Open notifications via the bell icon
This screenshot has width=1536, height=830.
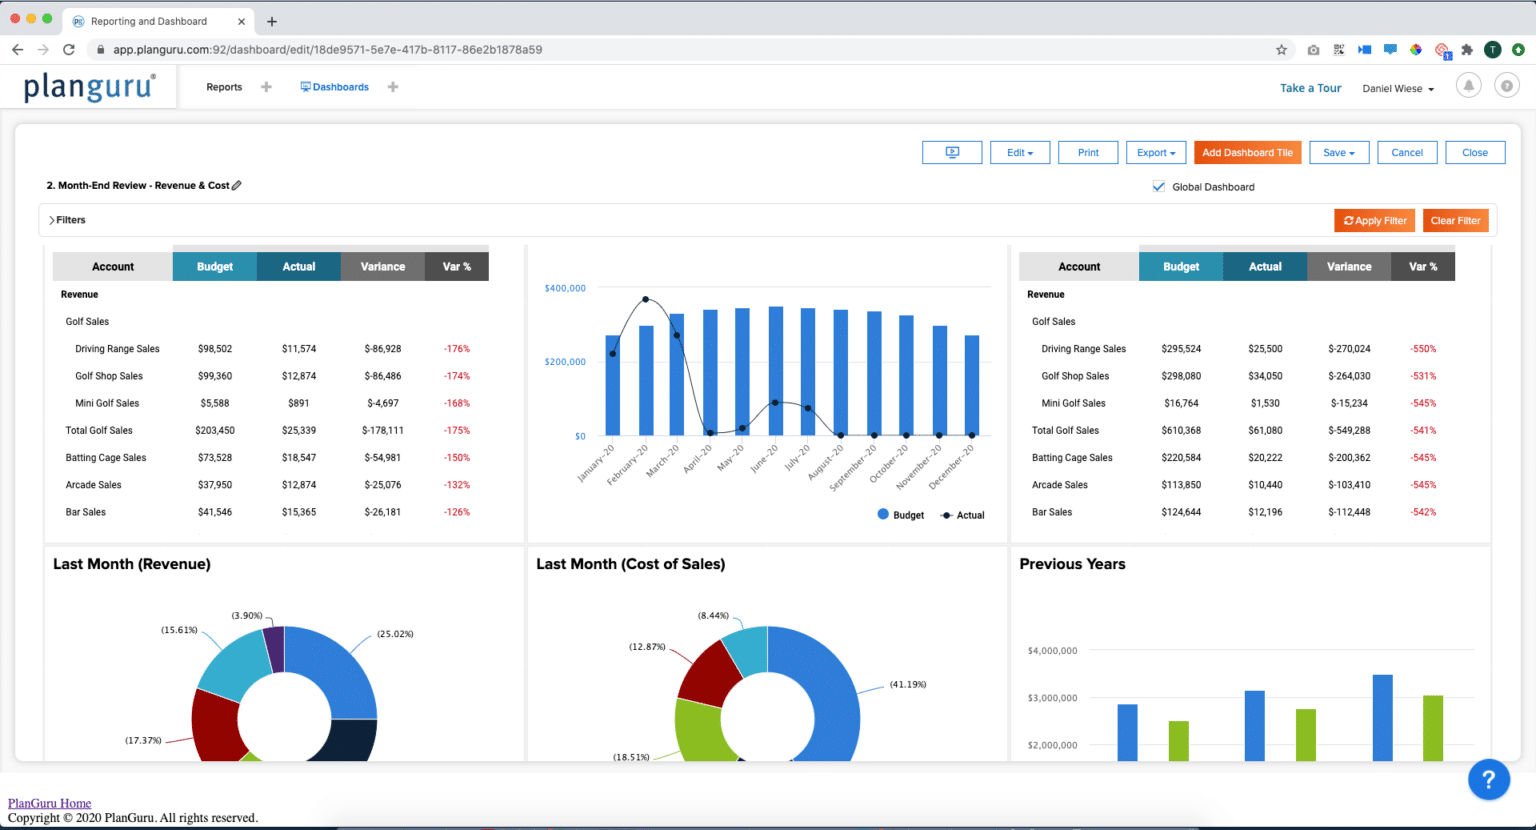[x=1468, y=85]
